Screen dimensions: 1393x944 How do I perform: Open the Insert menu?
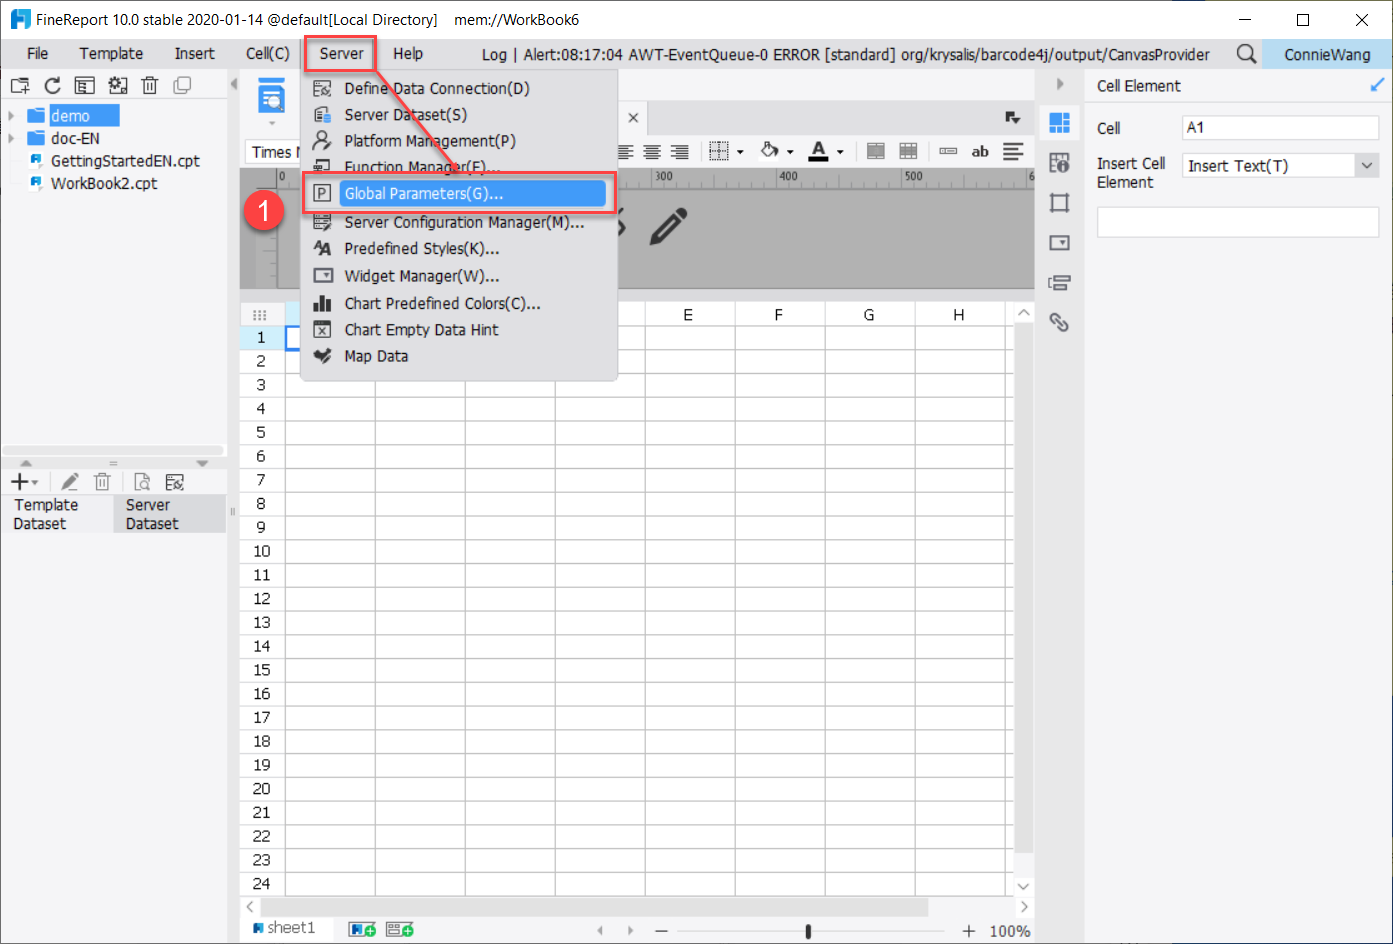[x=194, y=54]
